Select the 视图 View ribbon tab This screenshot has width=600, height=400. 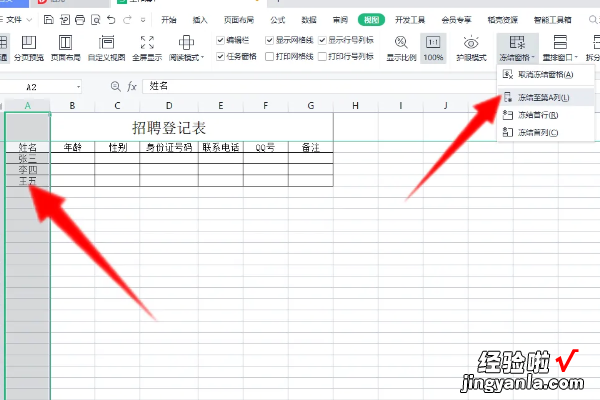click(x=371, y=20)
